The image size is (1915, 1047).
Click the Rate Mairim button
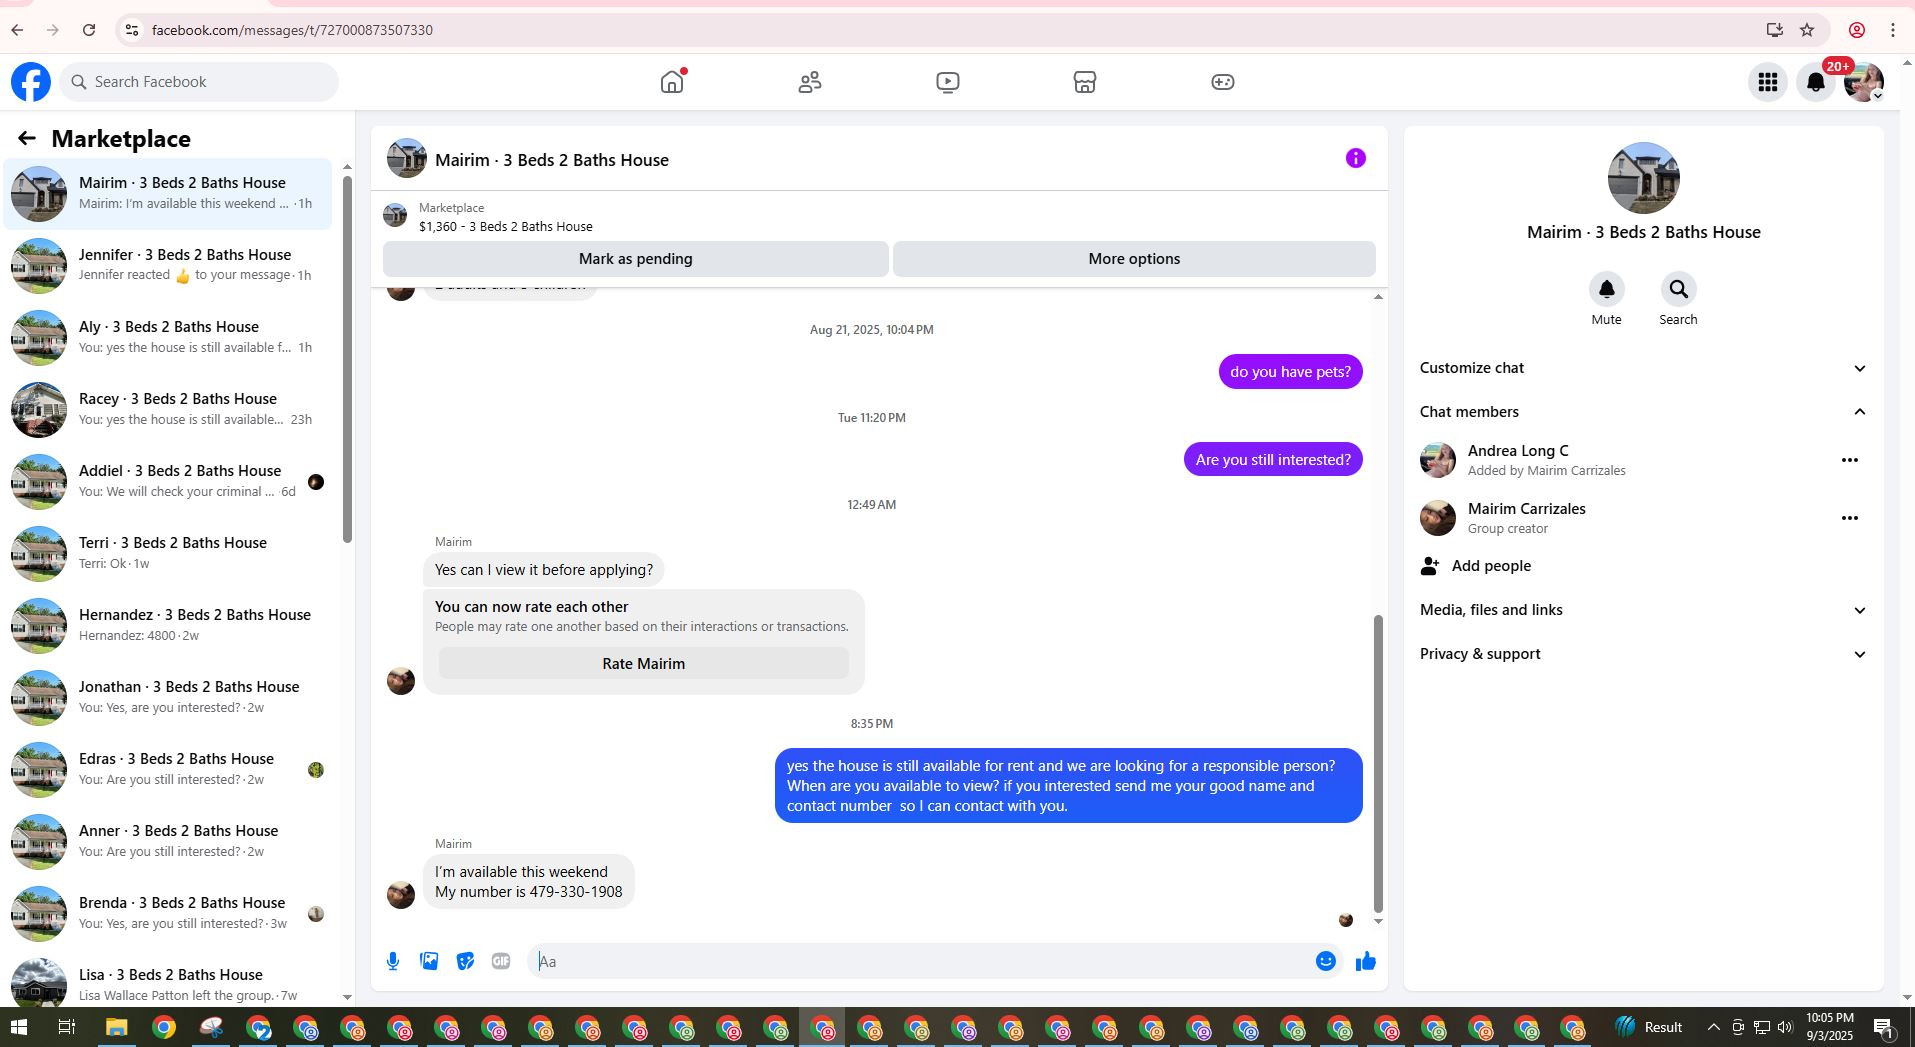pos(644,664)
